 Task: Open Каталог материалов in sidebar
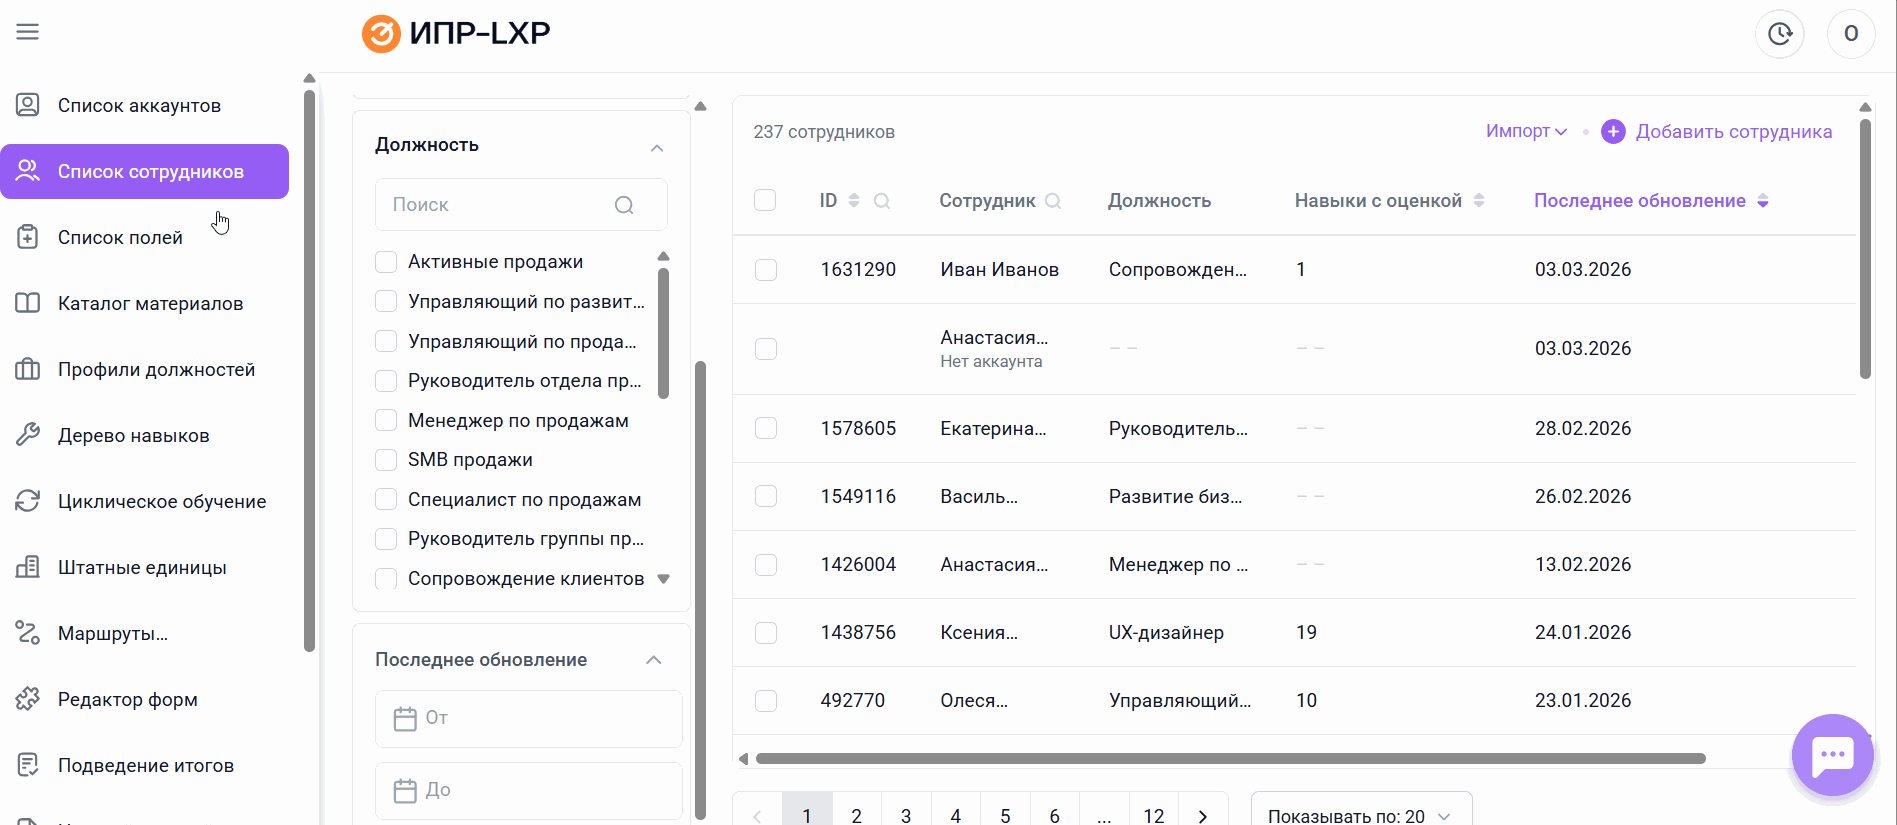tap(150, 304)
